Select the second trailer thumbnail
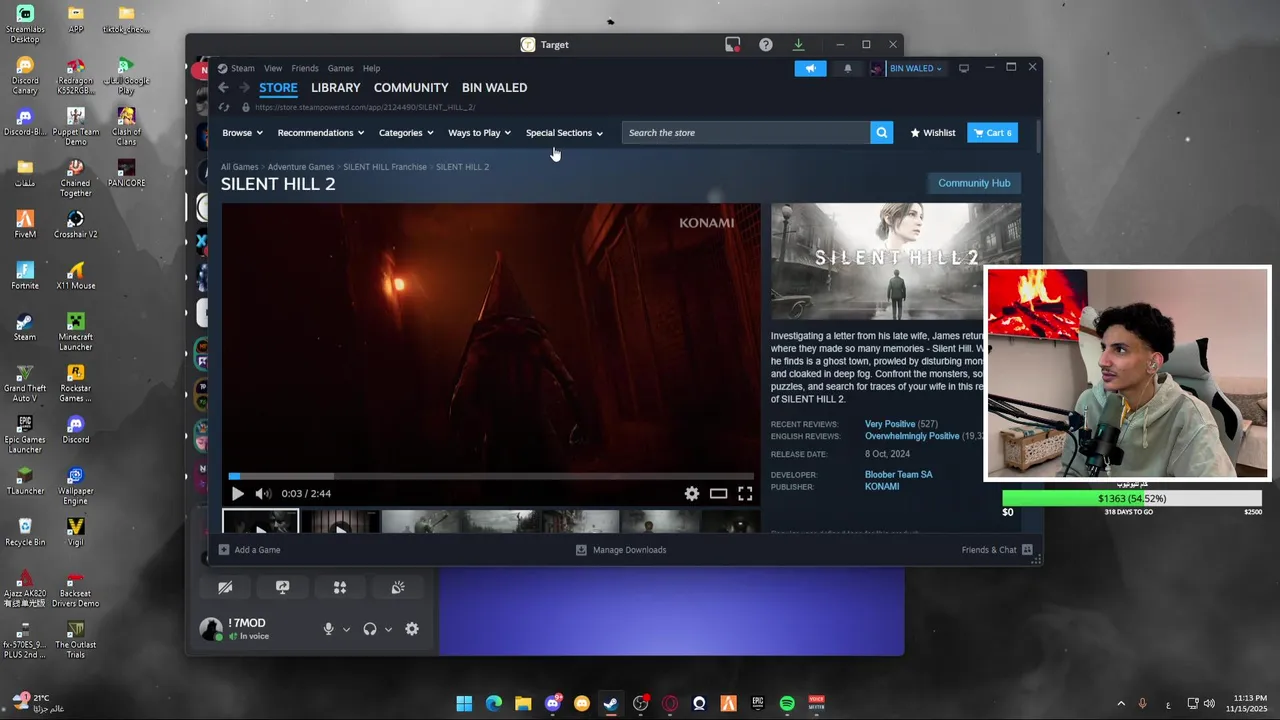 click(x=340, y=522)
